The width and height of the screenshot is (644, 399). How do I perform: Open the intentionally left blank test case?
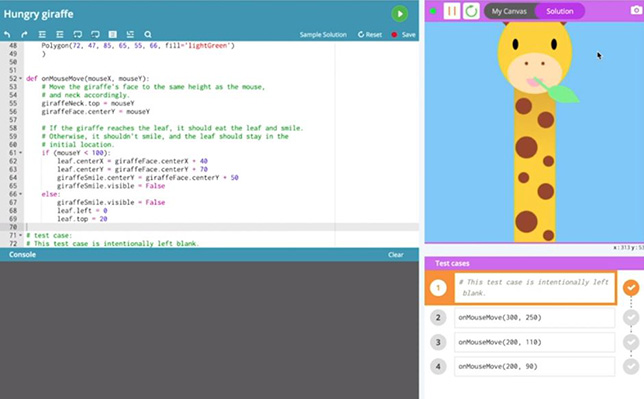coord(535,288)
